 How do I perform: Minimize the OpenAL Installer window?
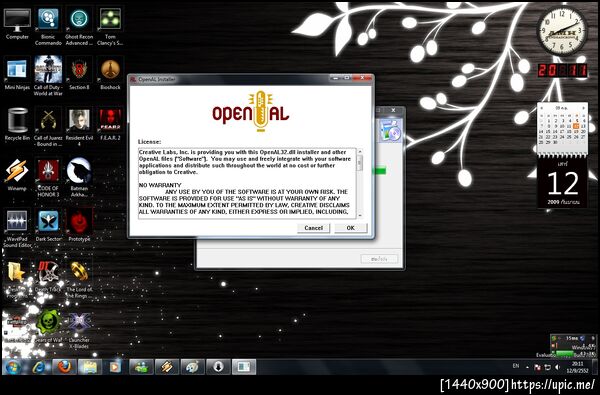tap(336, 78)
